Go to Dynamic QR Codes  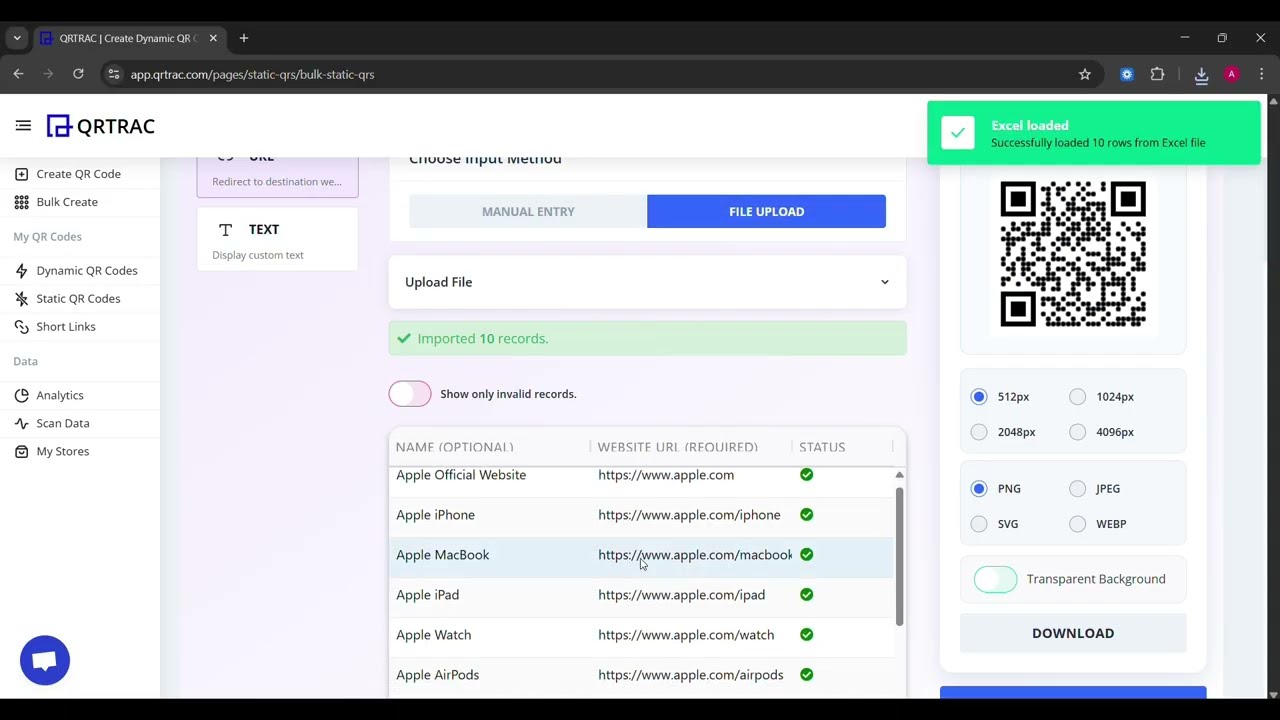tap(87, 271)
